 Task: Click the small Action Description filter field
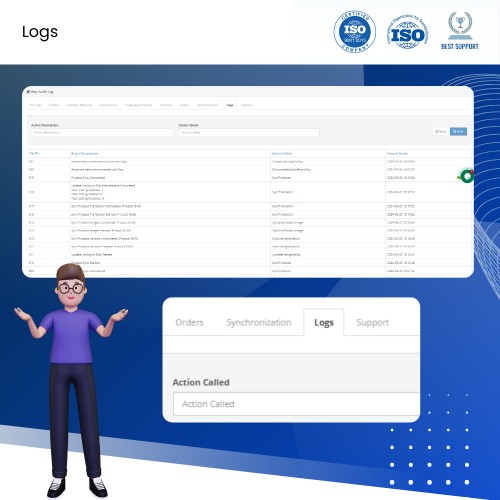tap(102, 132)
